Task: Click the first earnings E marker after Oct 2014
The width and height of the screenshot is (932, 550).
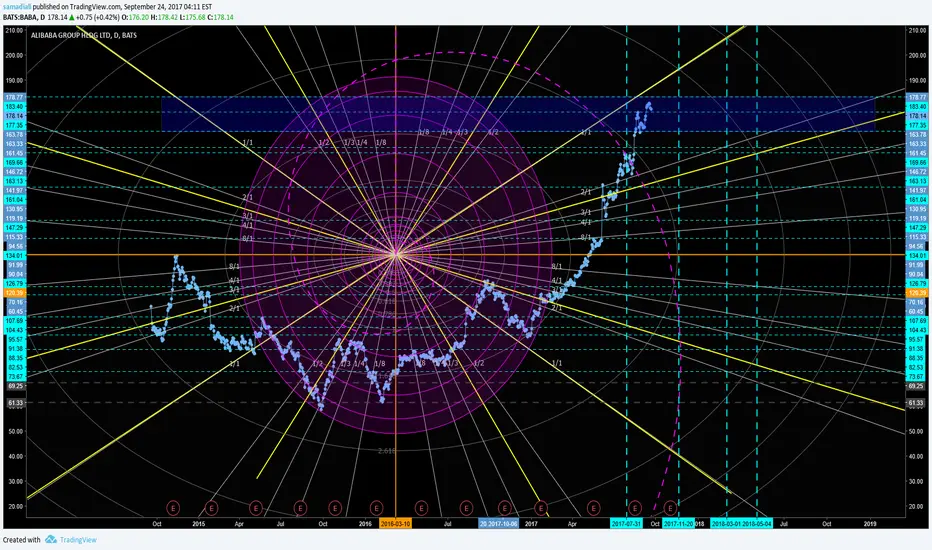Action: (173, 508)
